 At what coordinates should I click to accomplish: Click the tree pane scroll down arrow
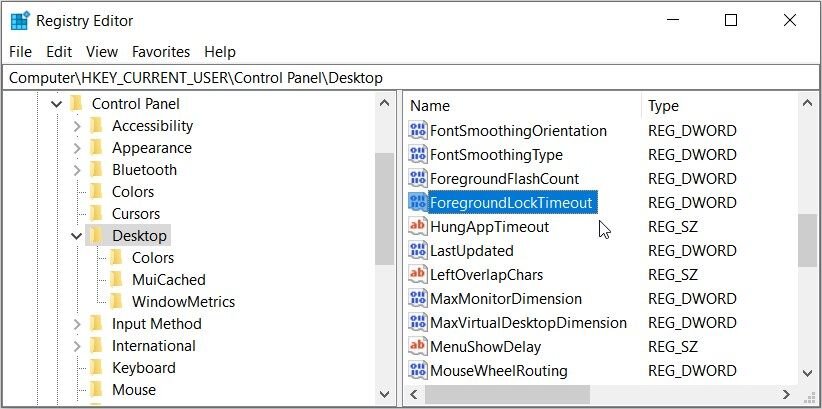pos(384,394)
